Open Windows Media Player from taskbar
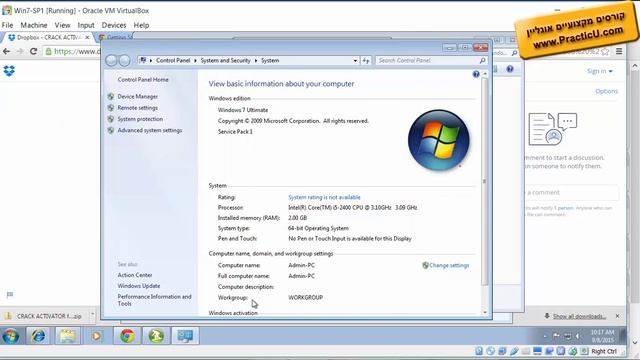The width and height of the screenshot is (640, 360). [x=97, y=336]
